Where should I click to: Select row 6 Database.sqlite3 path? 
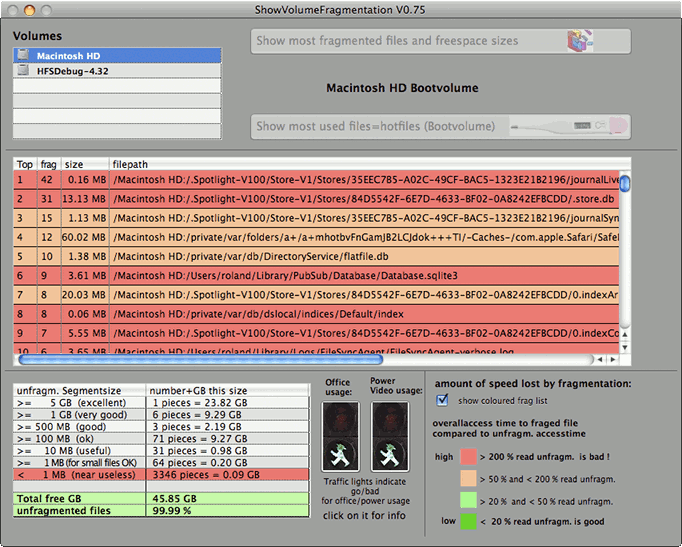[x=364, y=275]
